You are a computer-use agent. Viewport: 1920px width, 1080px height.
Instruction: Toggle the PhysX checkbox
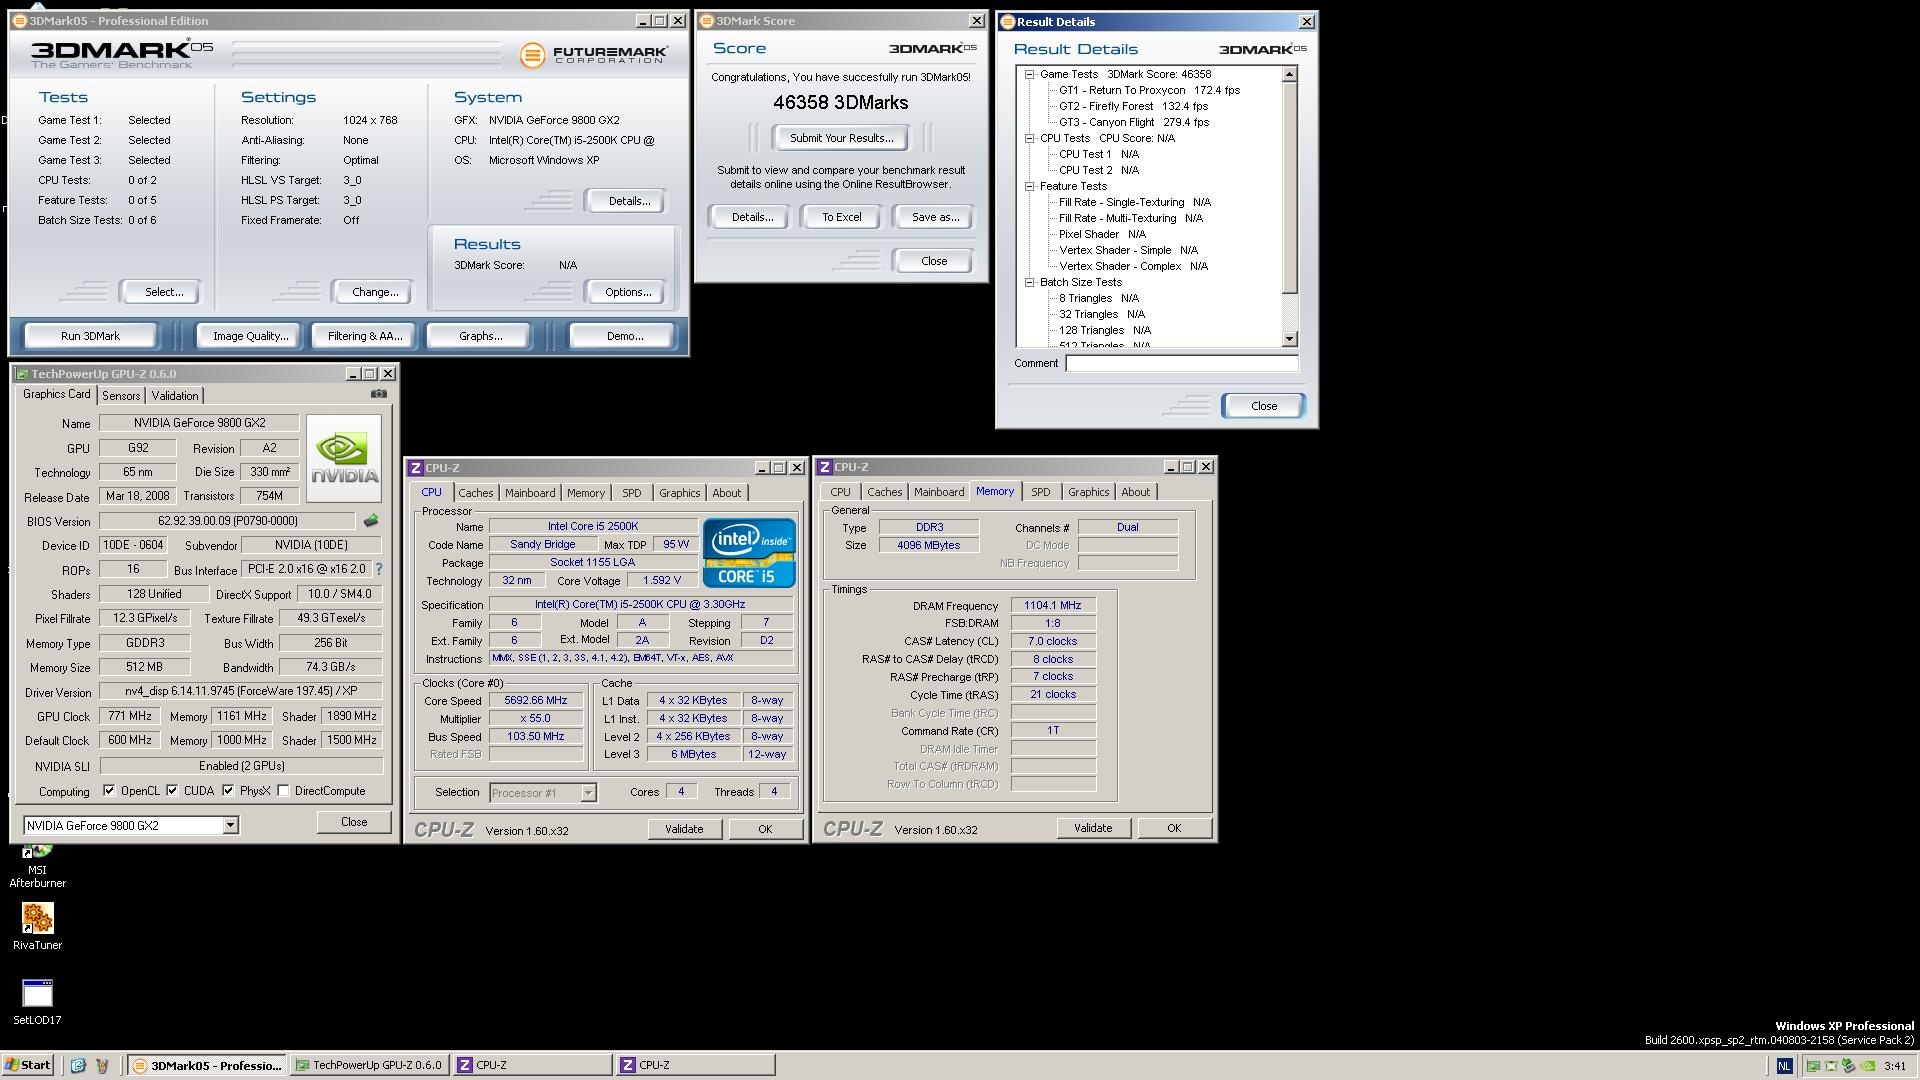coord(228,791)
